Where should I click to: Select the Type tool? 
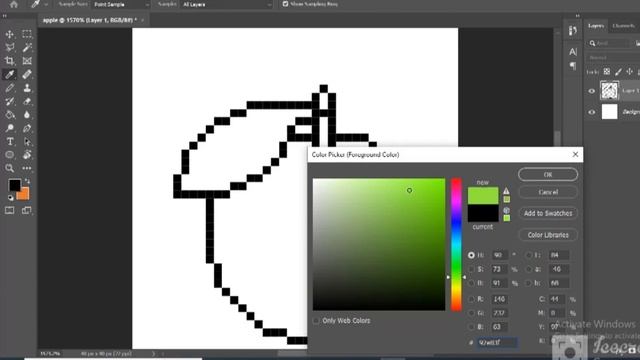tap(9, 142)
